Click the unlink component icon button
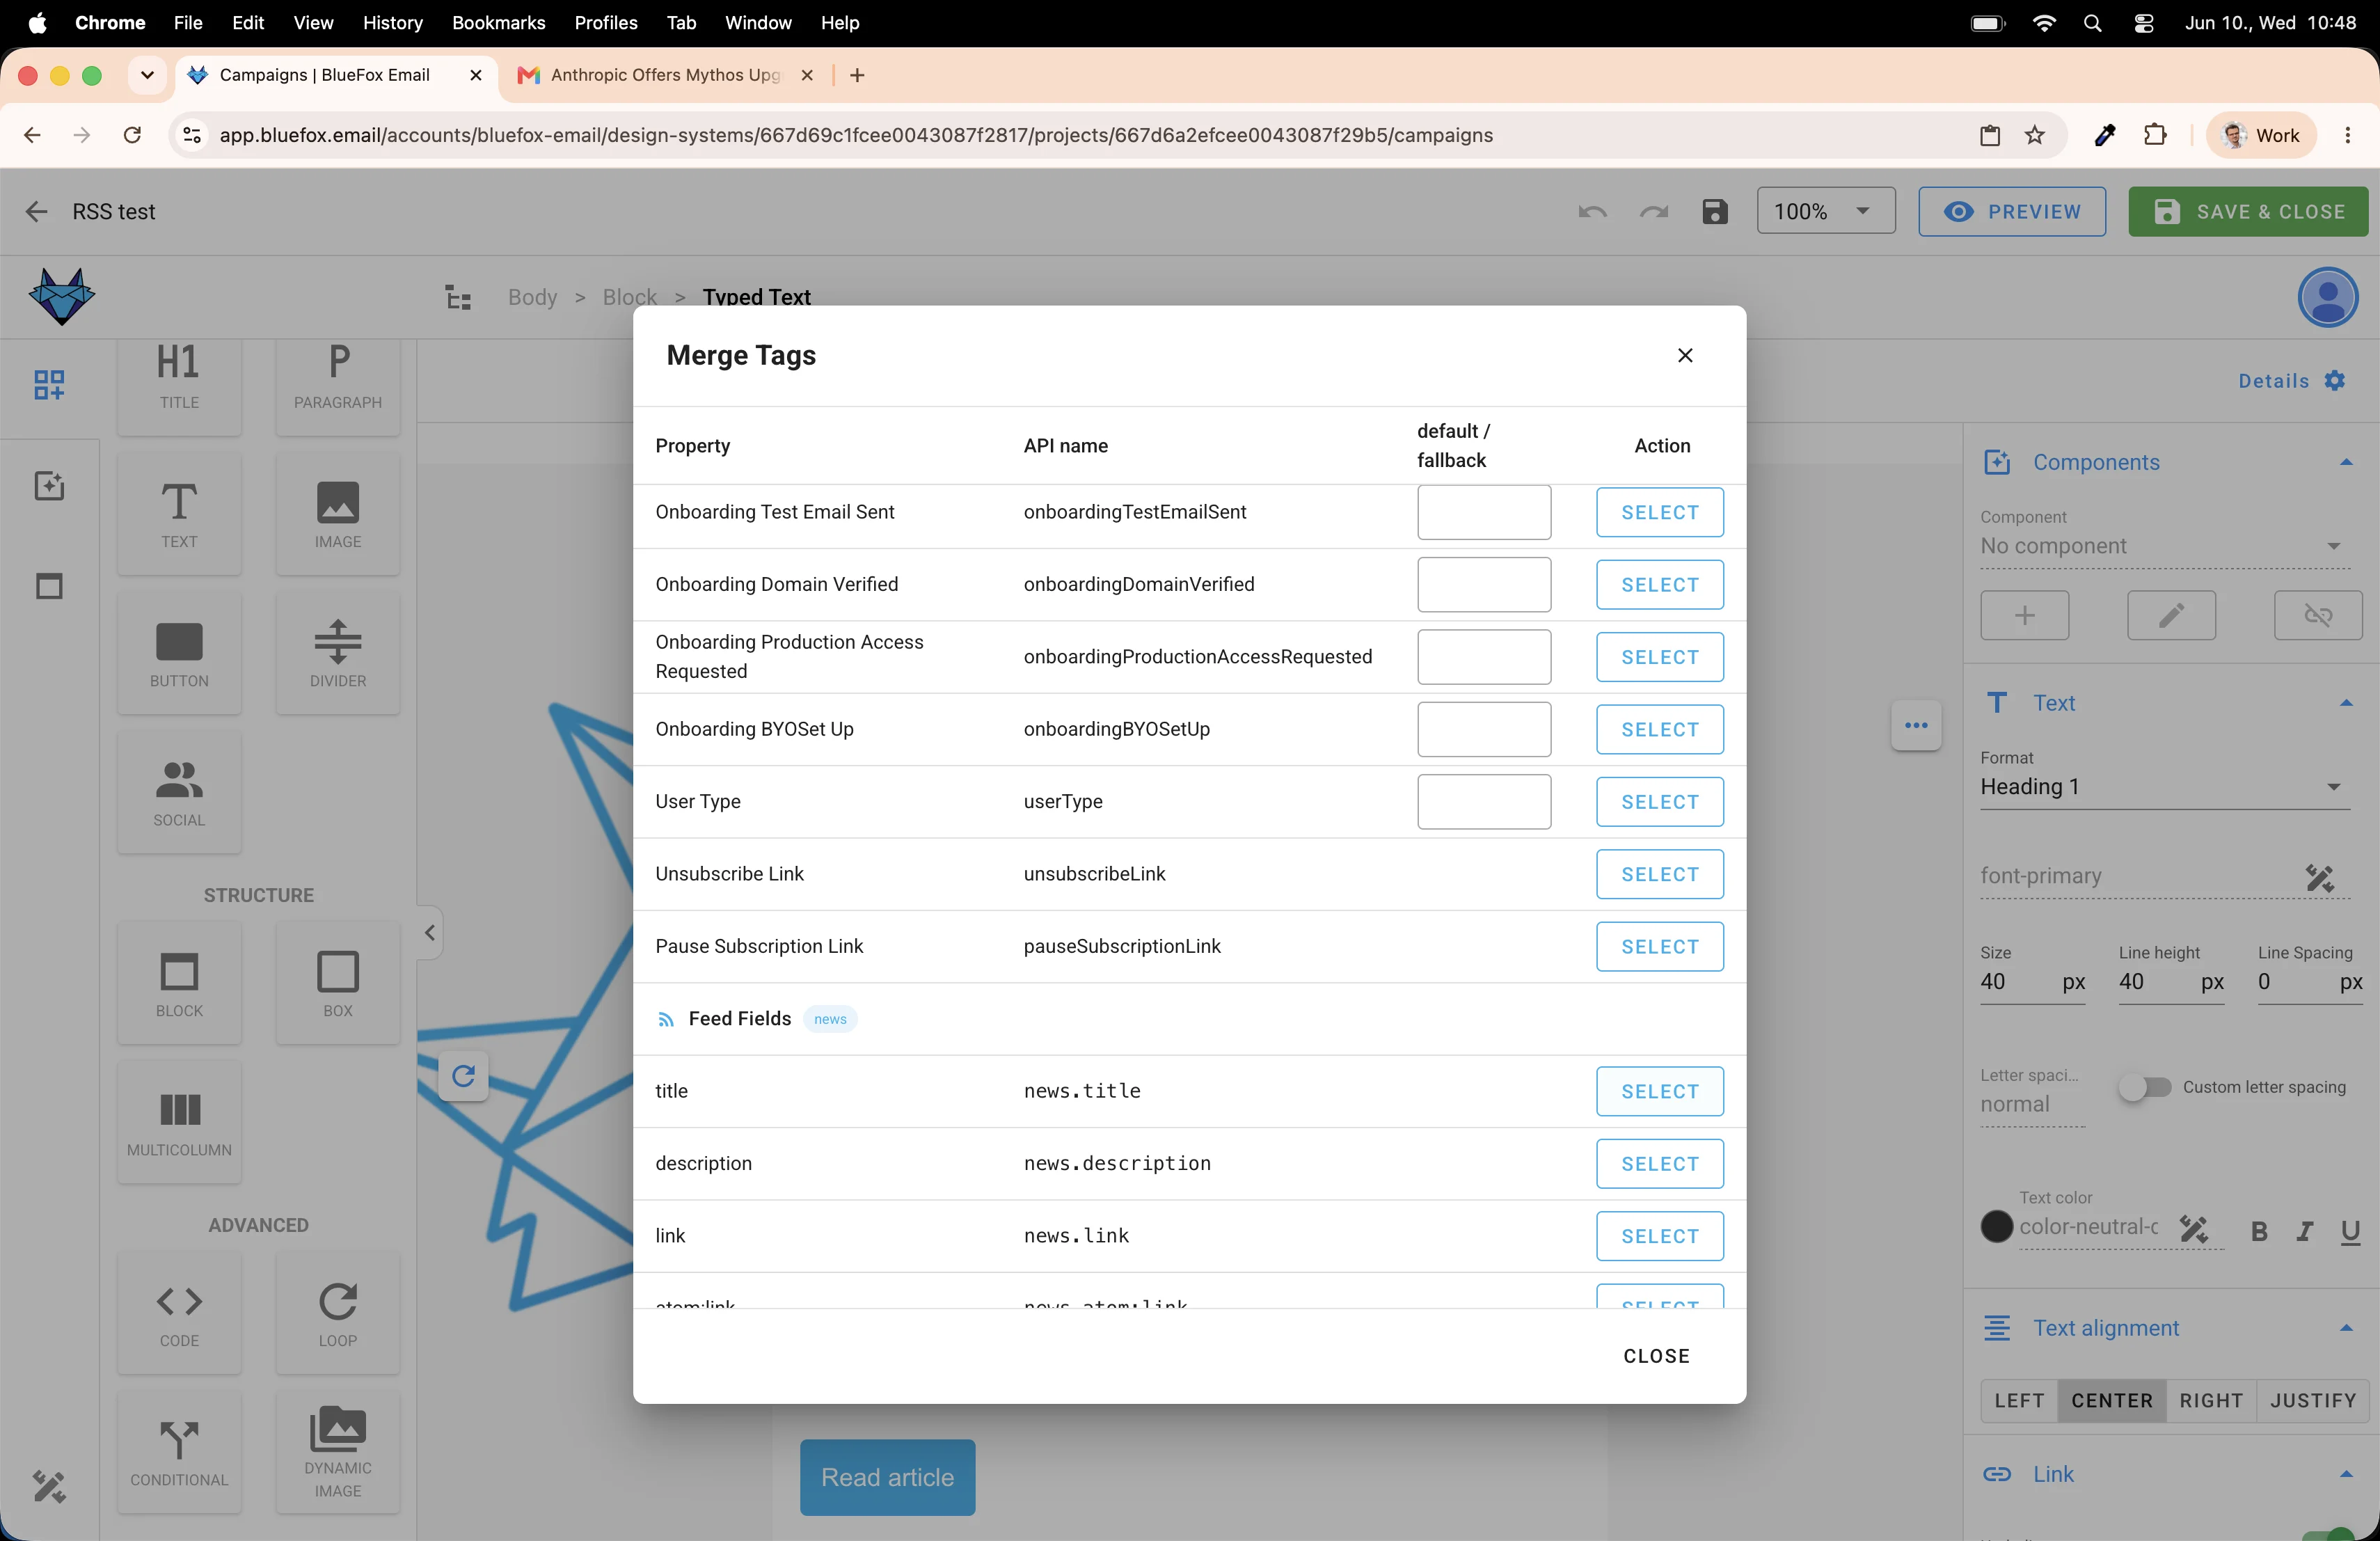 click(x=2318, y=615)
